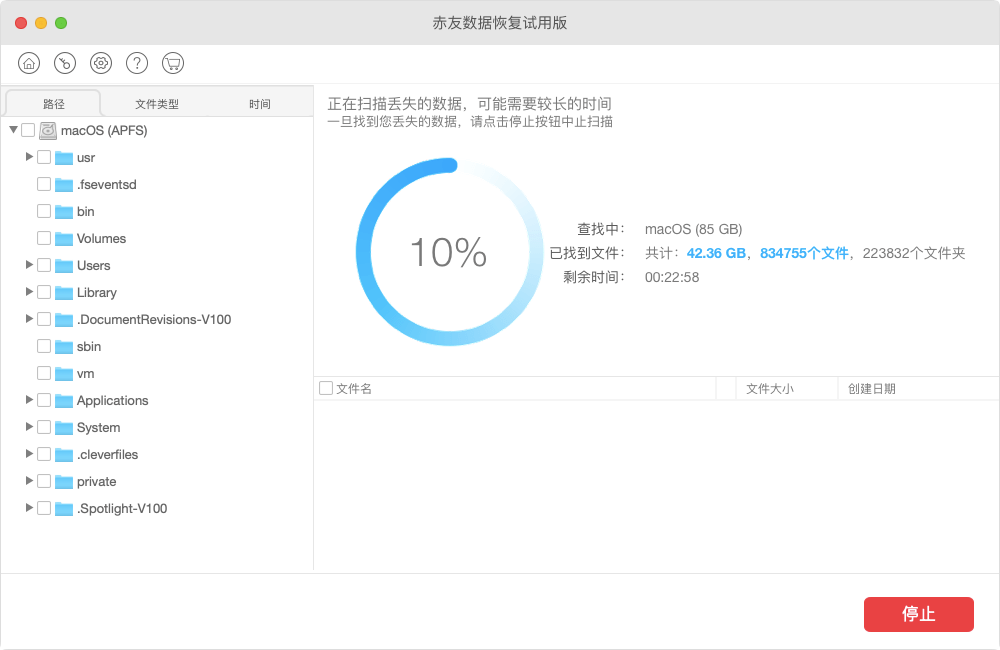
Task: Go to the home screen icon
Action: (29, 63)
